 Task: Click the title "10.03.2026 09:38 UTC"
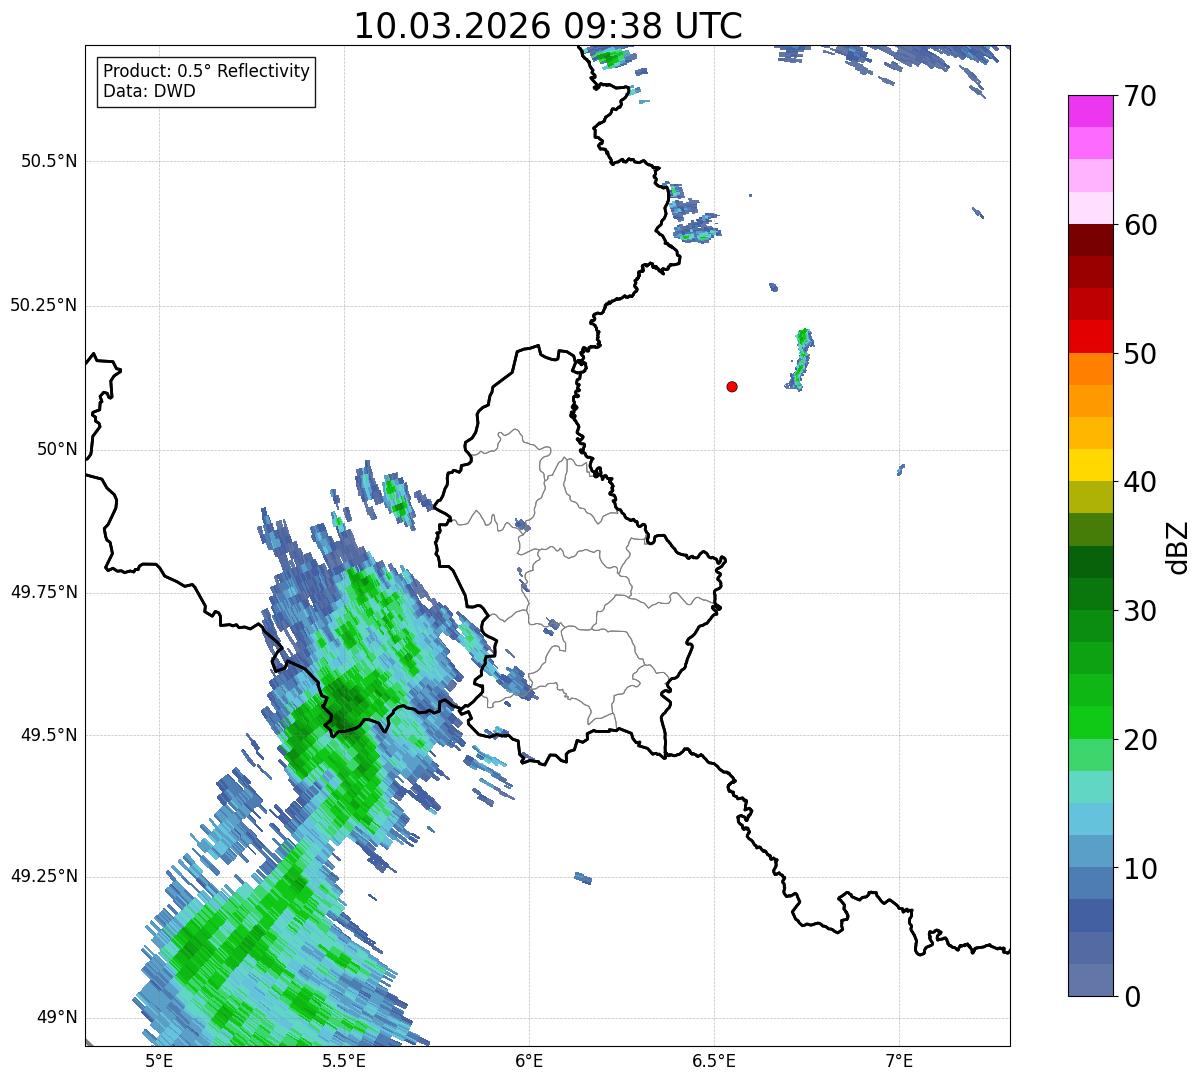pyautogui.click(x=548, y=26)
